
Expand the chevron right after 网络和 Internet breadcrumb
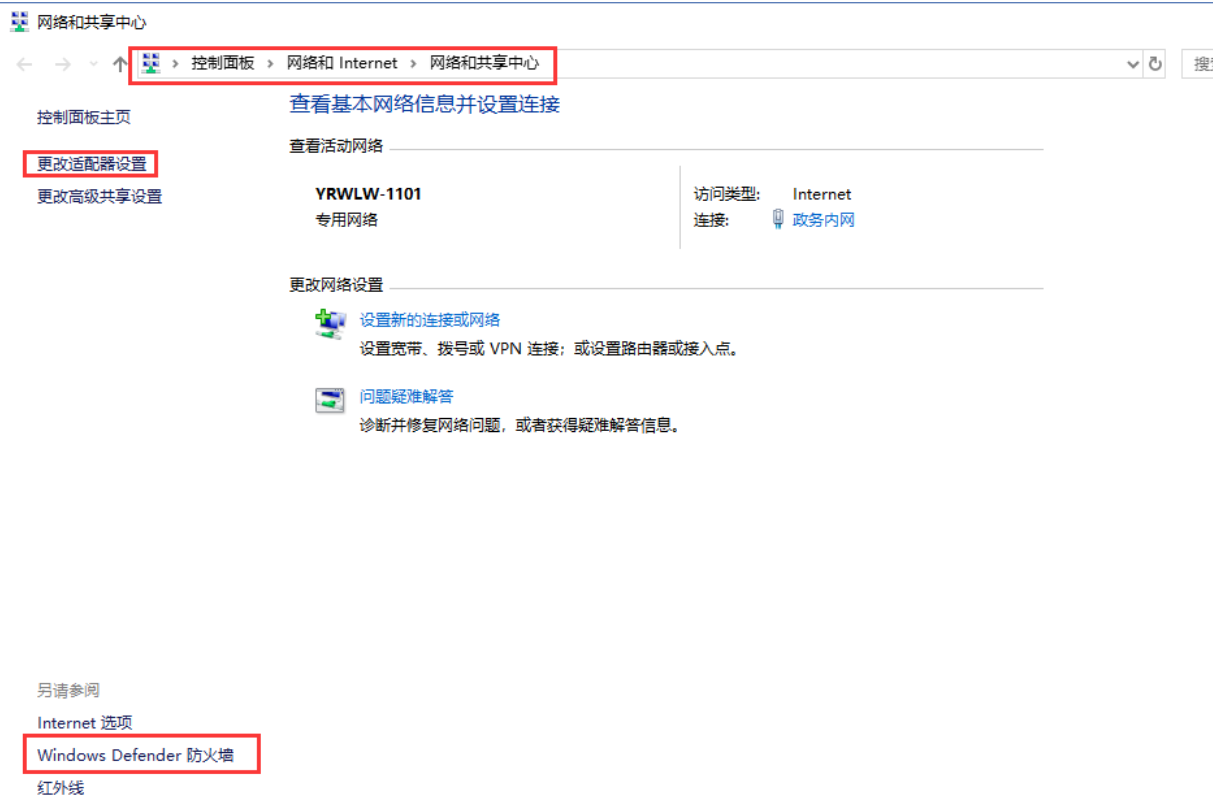point(414,63)
